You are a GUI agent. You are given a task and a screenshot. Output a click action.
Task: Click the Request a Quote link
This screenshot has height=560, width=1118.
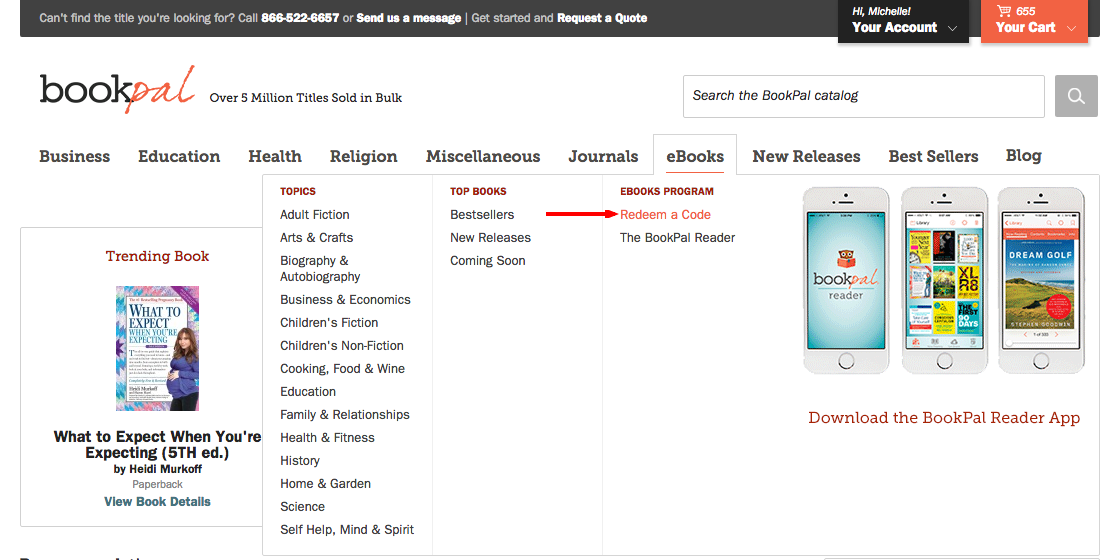click(602, 18)
